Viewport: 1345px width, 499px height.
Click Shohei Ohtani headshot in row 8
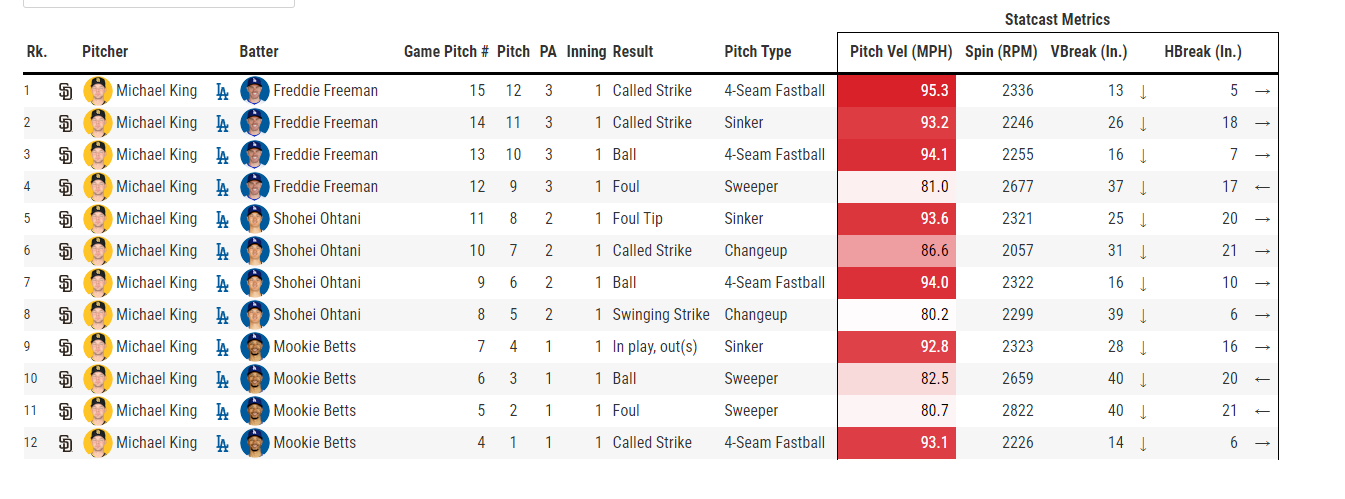pyautogui.click(x=255, y=315)
